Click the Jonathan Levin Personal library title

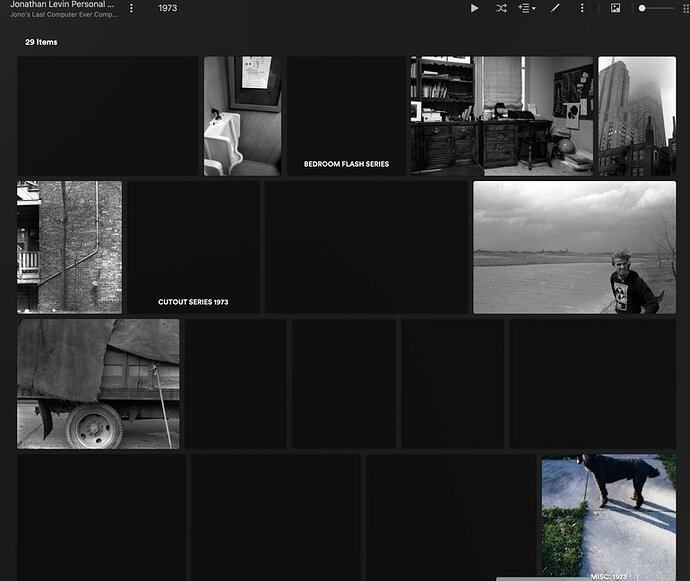coord(62,4)
